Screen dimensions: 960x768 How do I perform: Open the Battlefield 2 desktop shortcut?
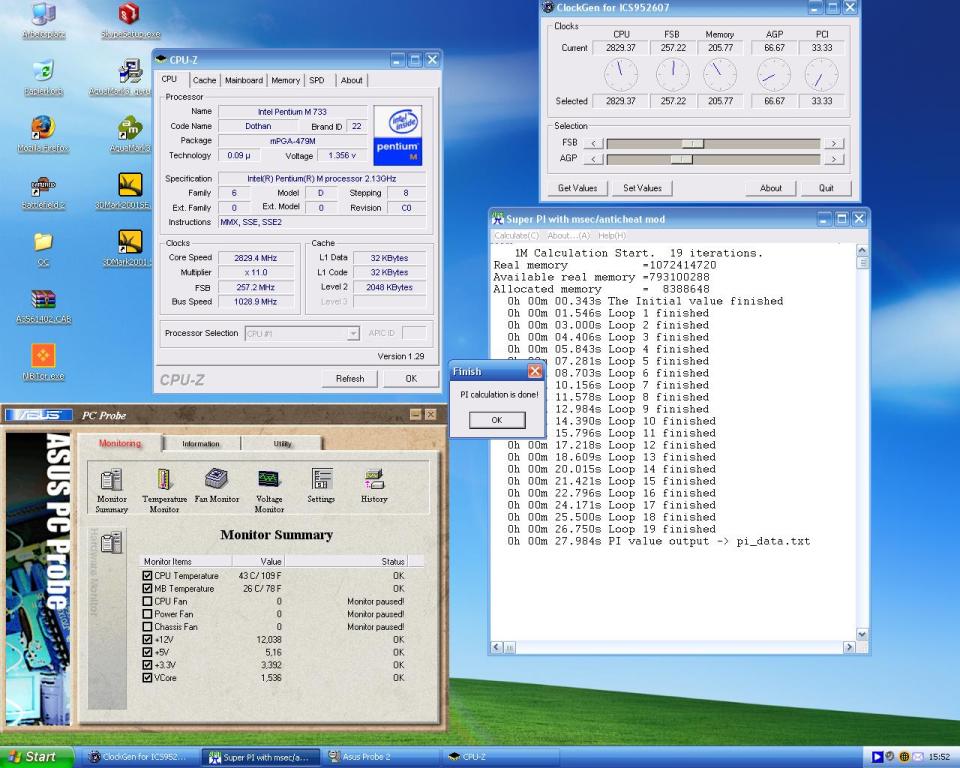(43, 186)
